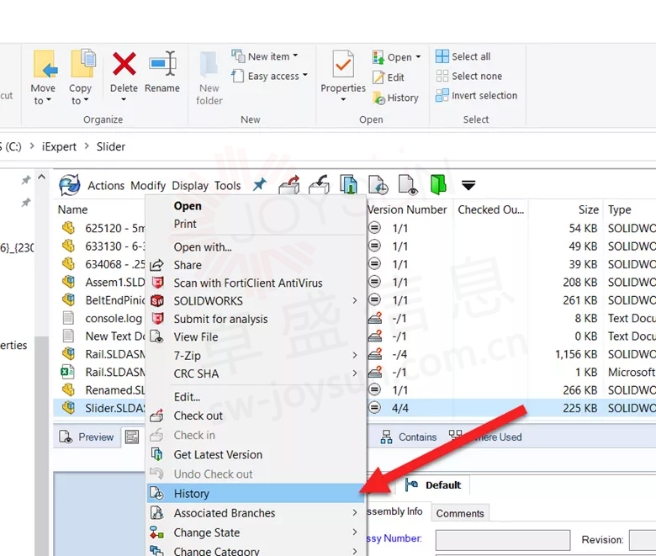Switch to the Comments tab
Image resolution: width=656 pixels, height=556 pixels.
[460, 513]
